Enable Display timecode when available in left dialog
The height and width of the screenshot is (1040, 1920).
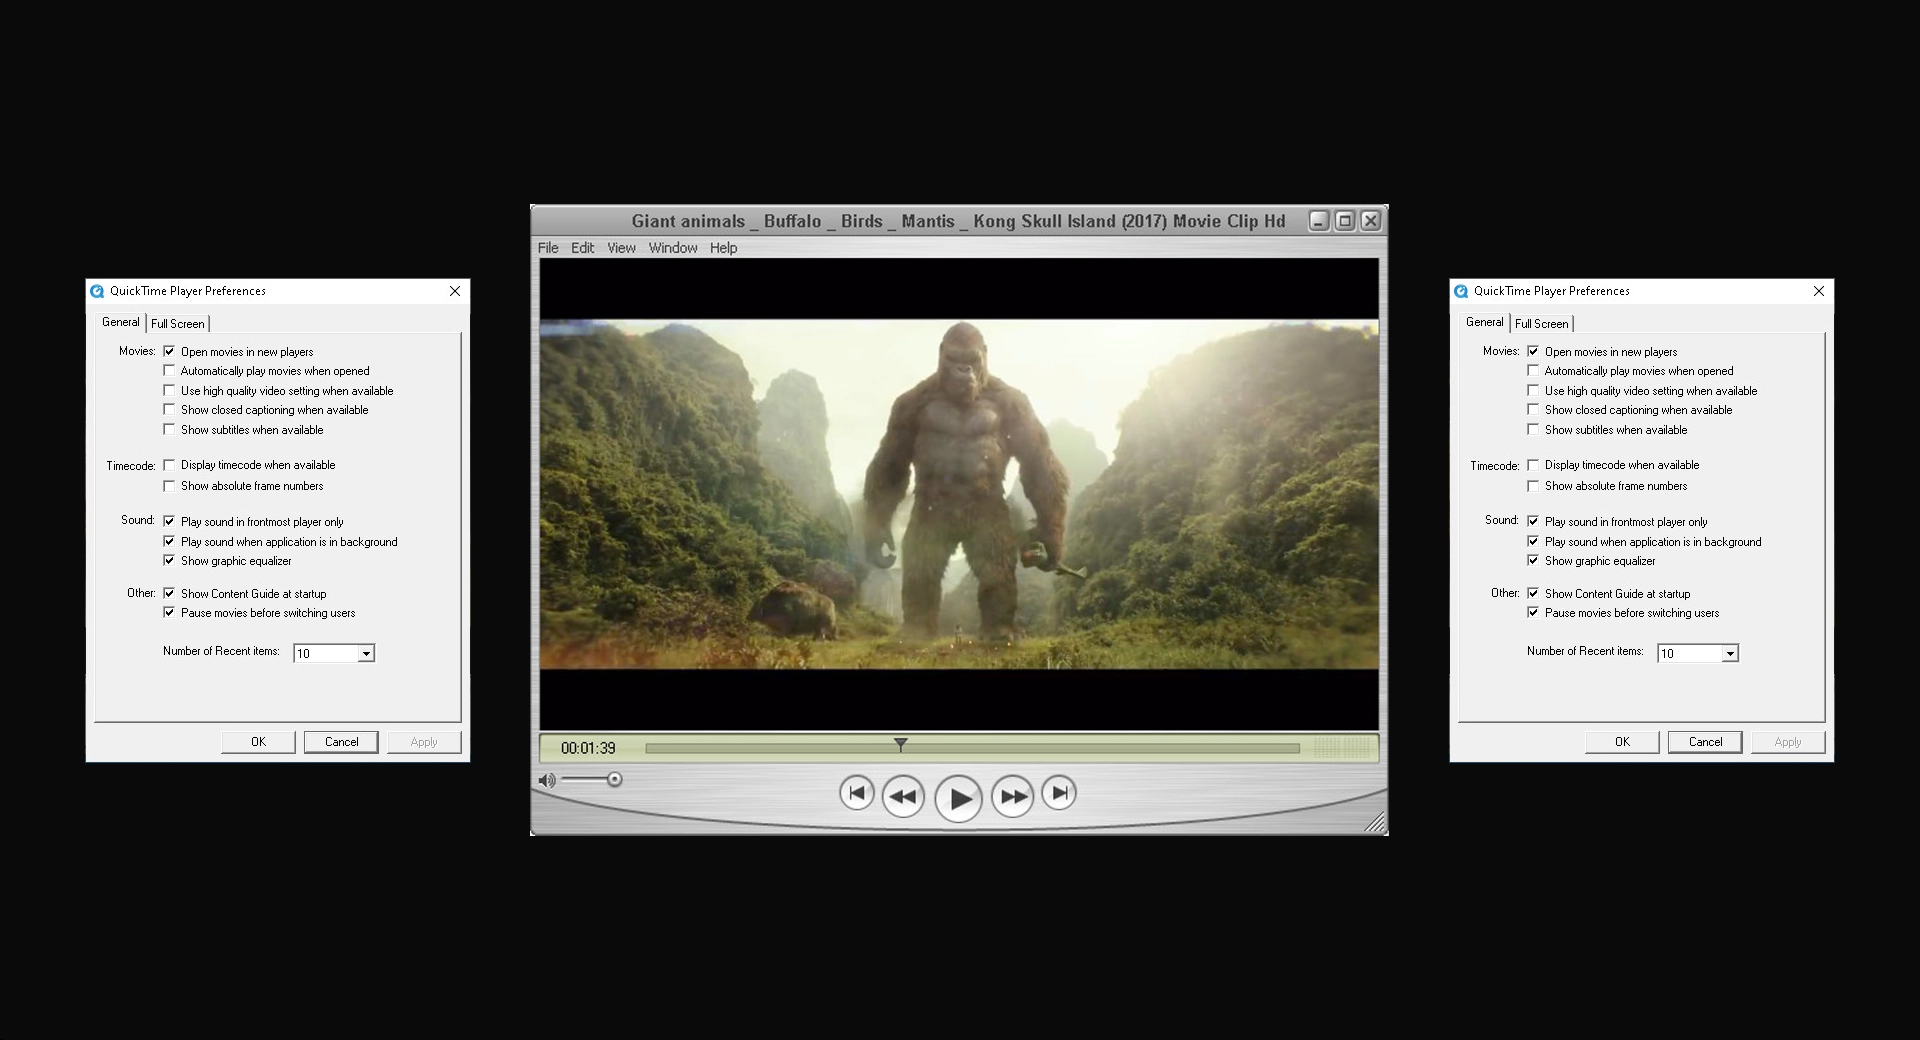tap(170, 464)
